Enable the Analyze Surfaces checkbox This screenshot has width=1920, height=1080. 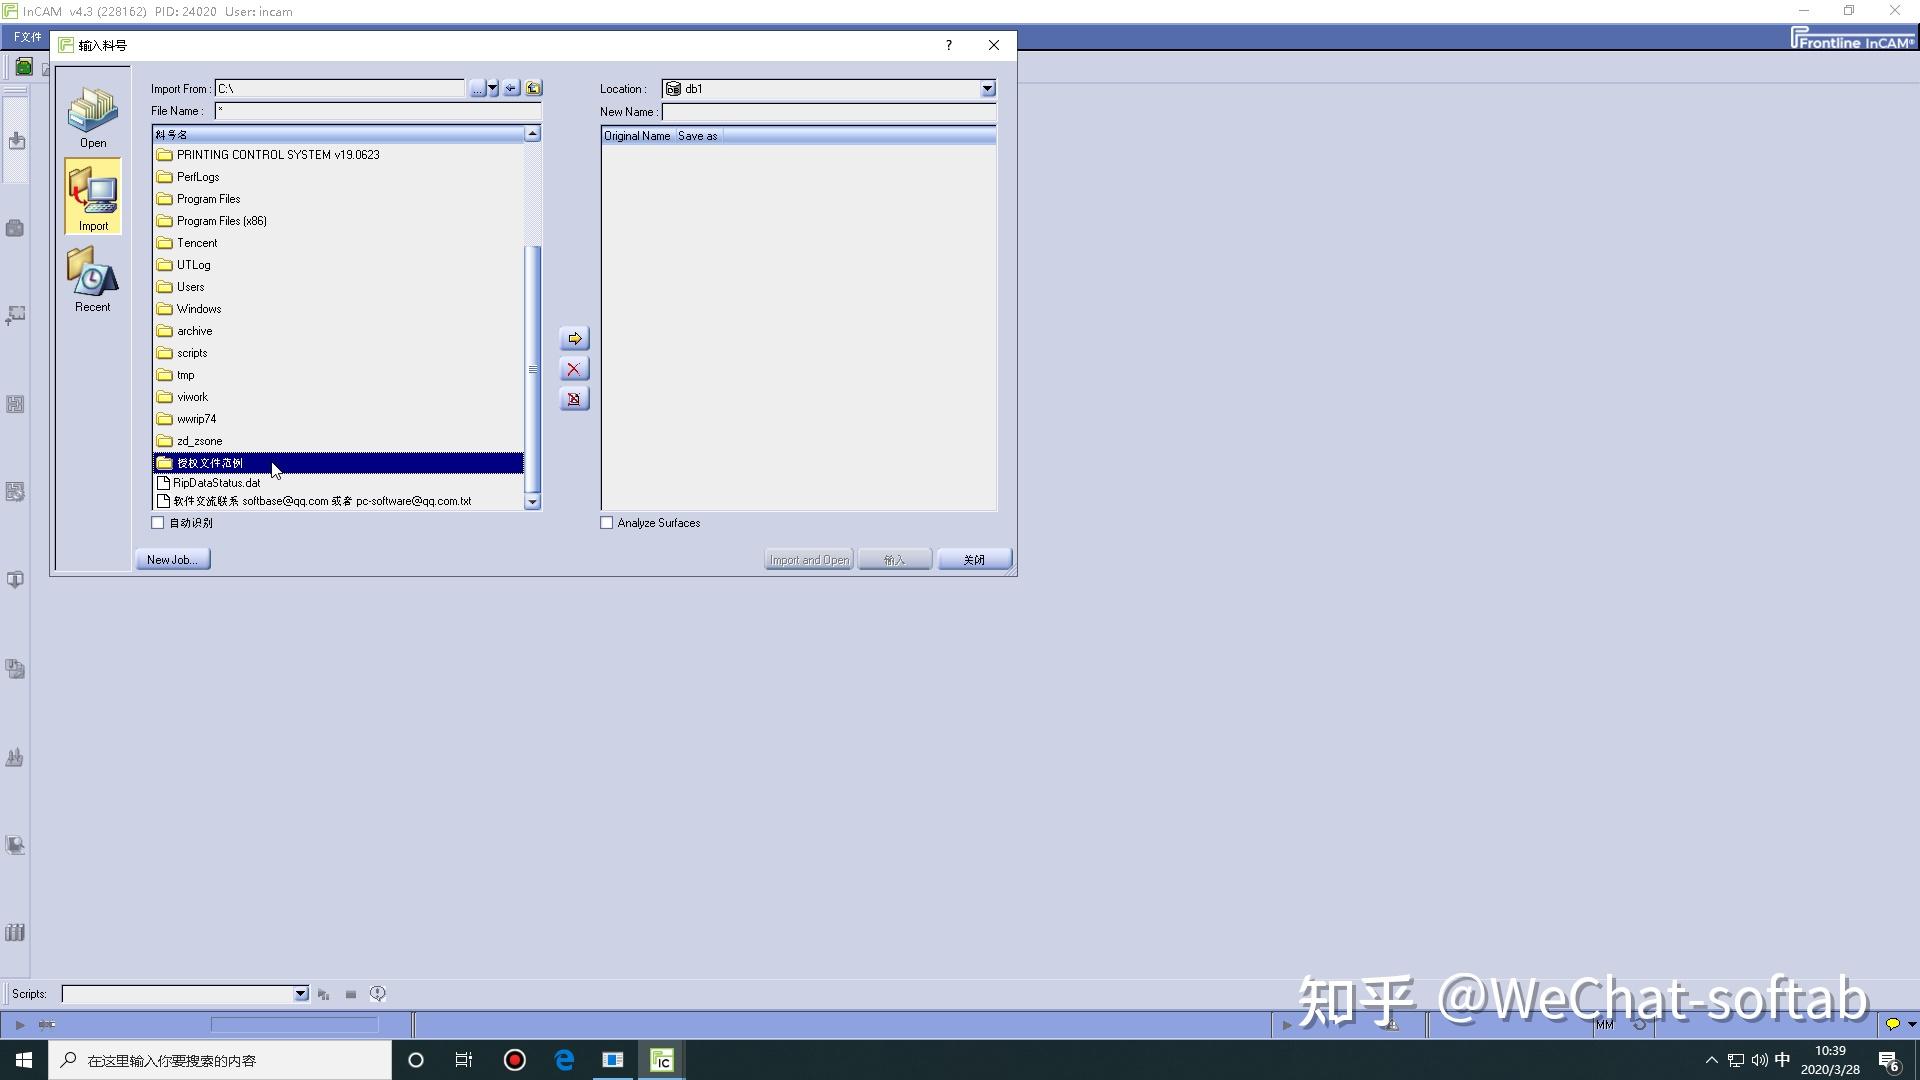(606, 522)
